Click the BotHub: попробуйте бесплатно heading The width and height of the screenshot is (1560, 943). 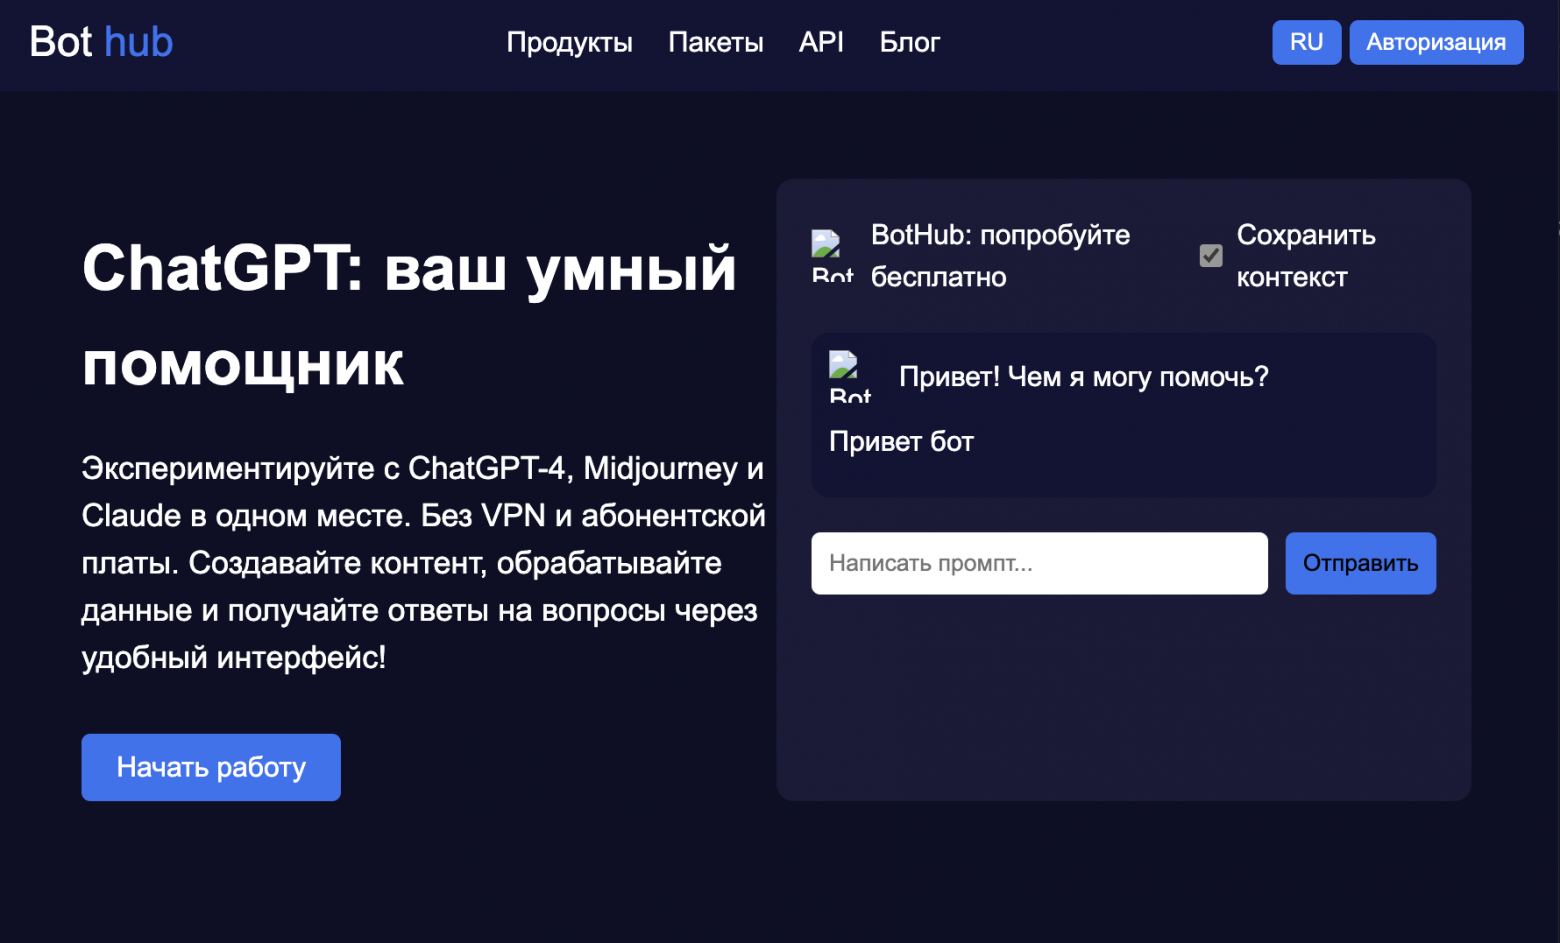point(1000,256)
